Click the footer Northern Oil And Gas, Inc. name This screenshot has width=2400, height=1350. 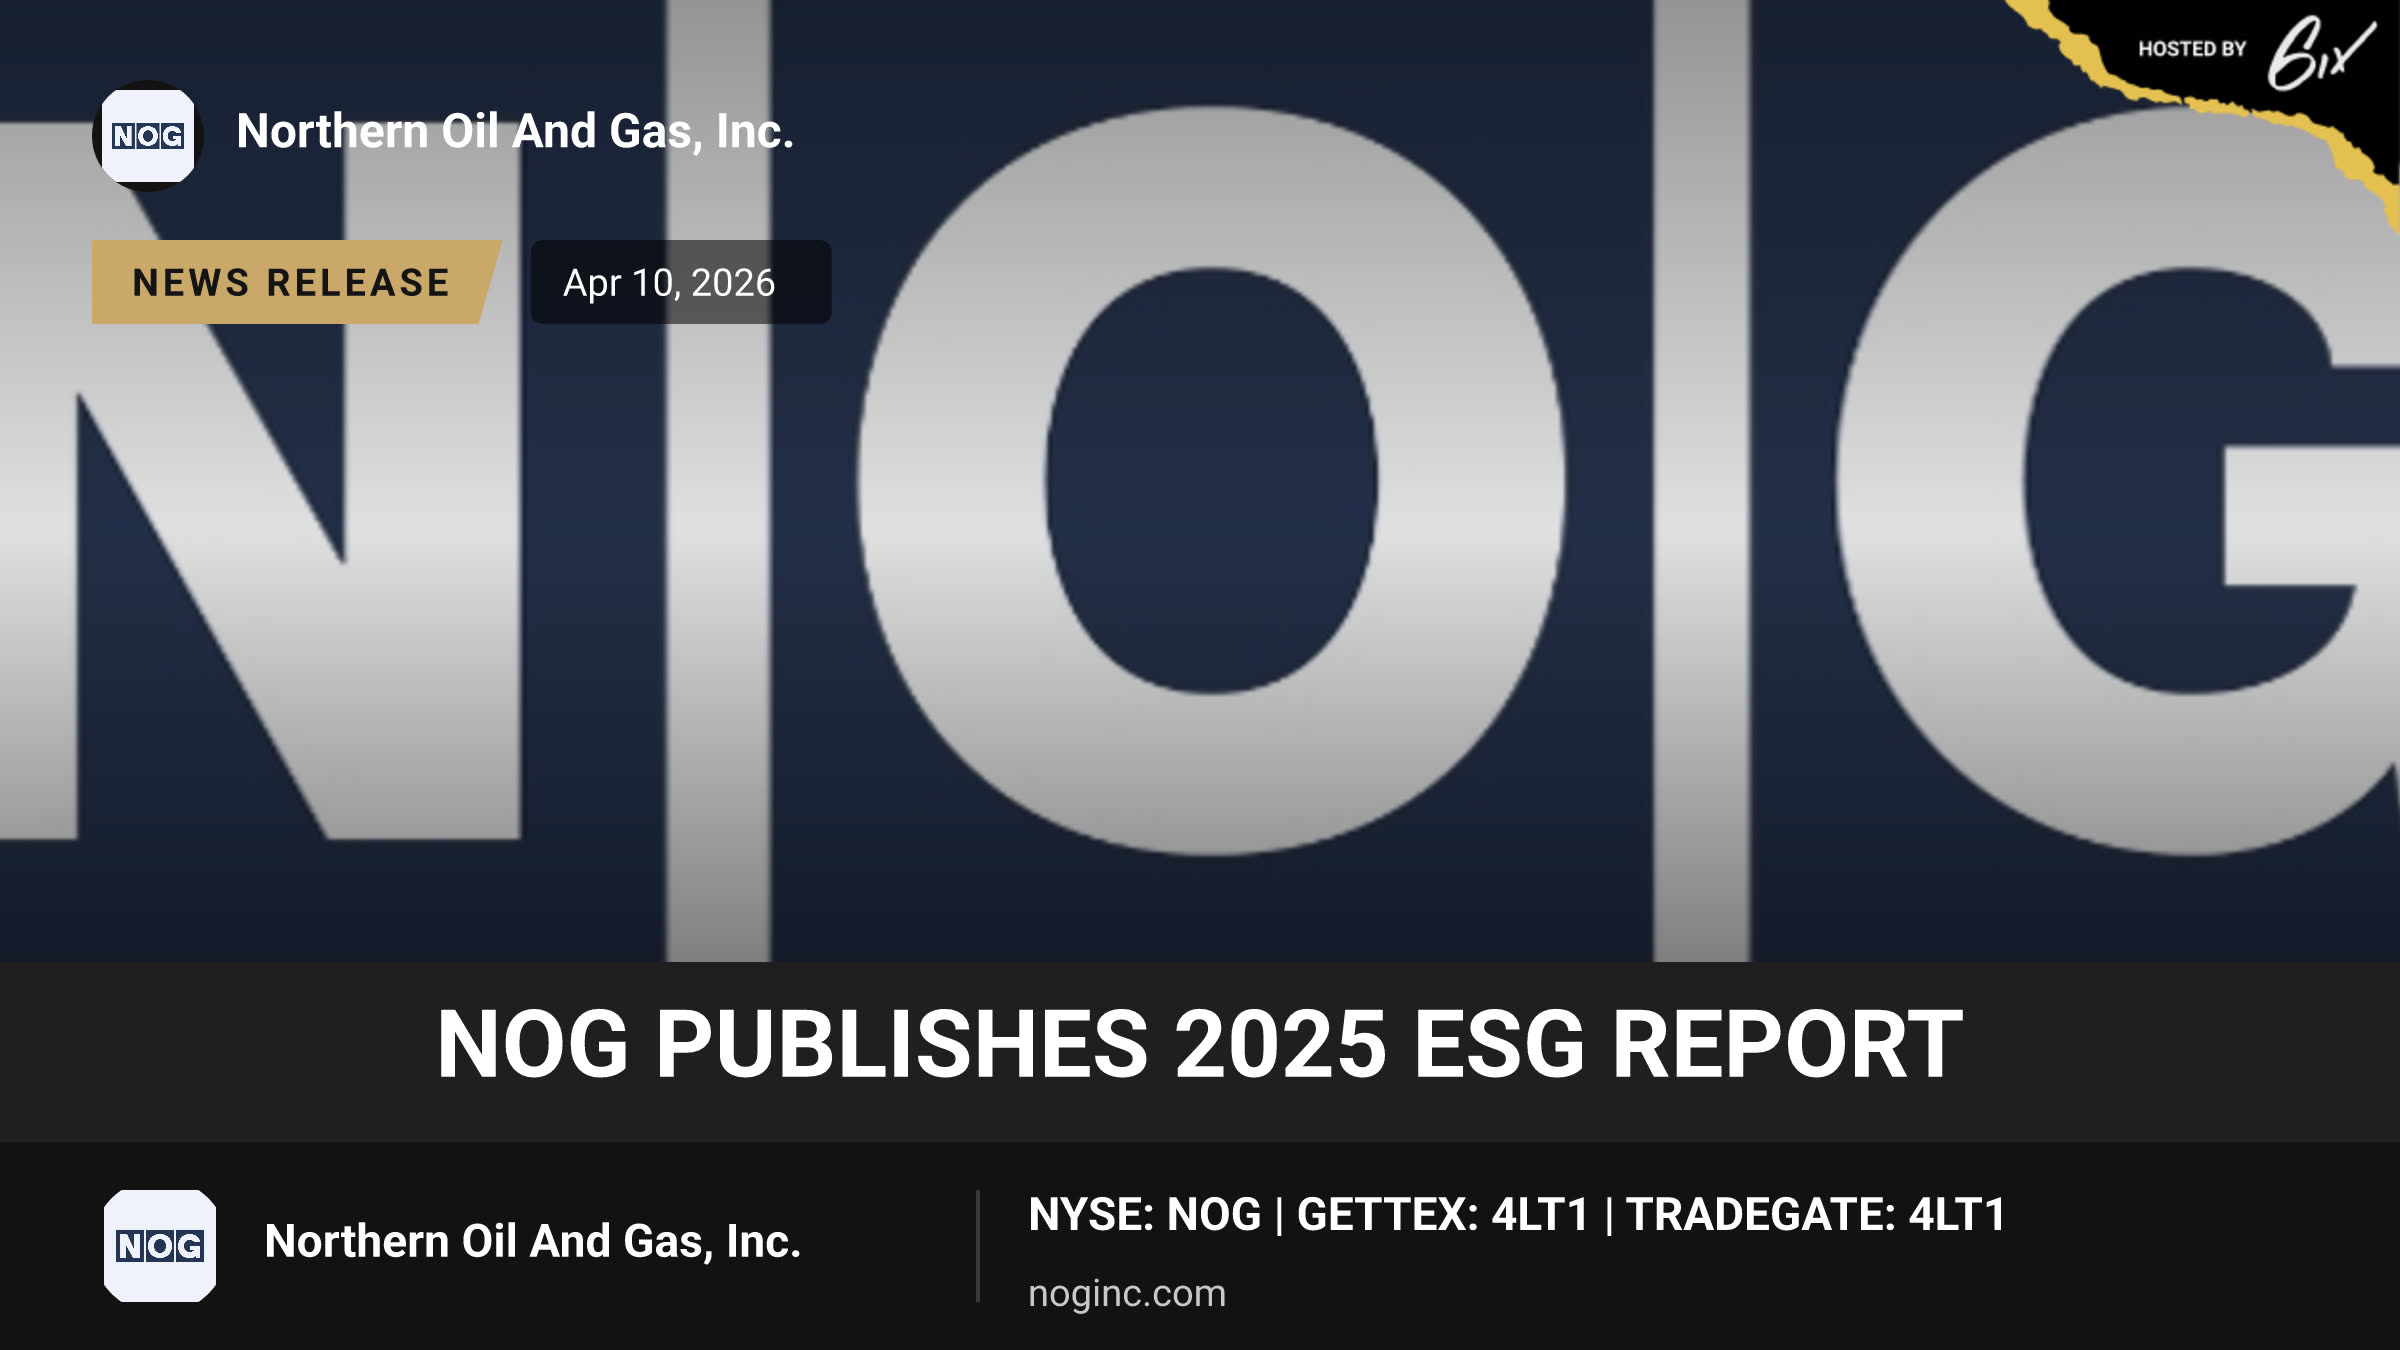click(533, 1241)
